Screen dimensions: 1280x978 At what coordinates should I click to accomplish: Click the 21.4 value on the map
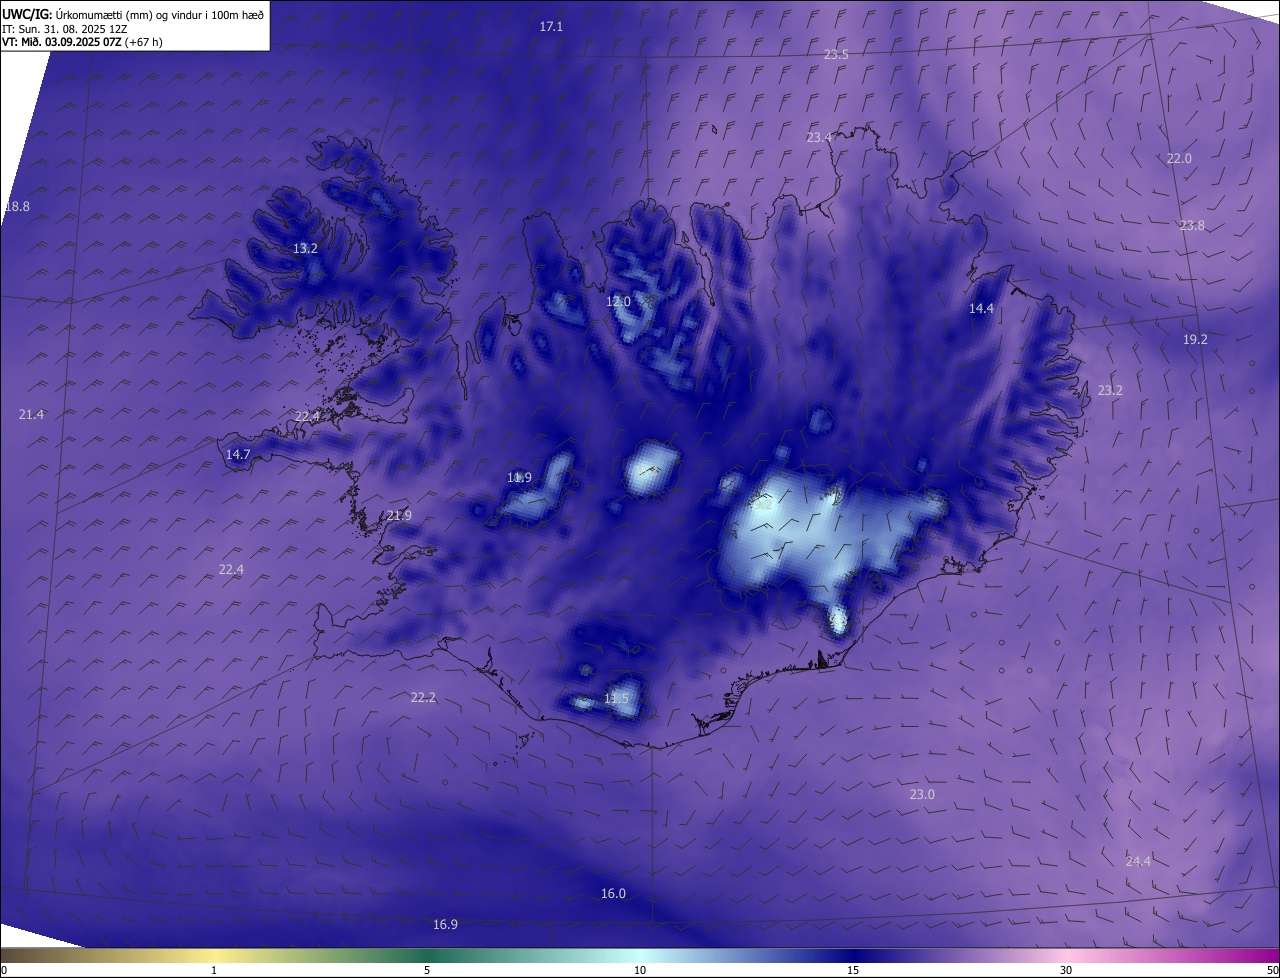(x=31, y=415)
